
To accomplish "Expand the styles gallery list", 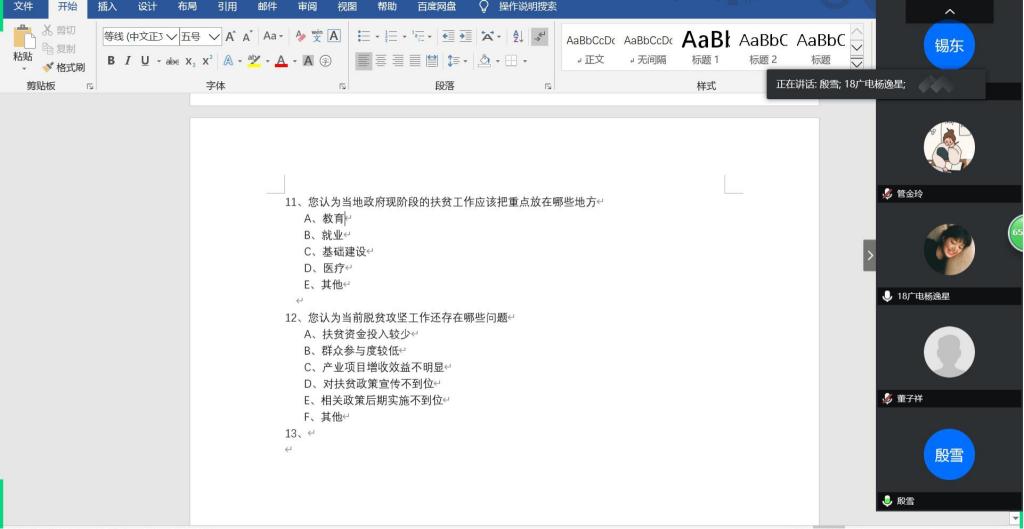I will tap(856, 63).
